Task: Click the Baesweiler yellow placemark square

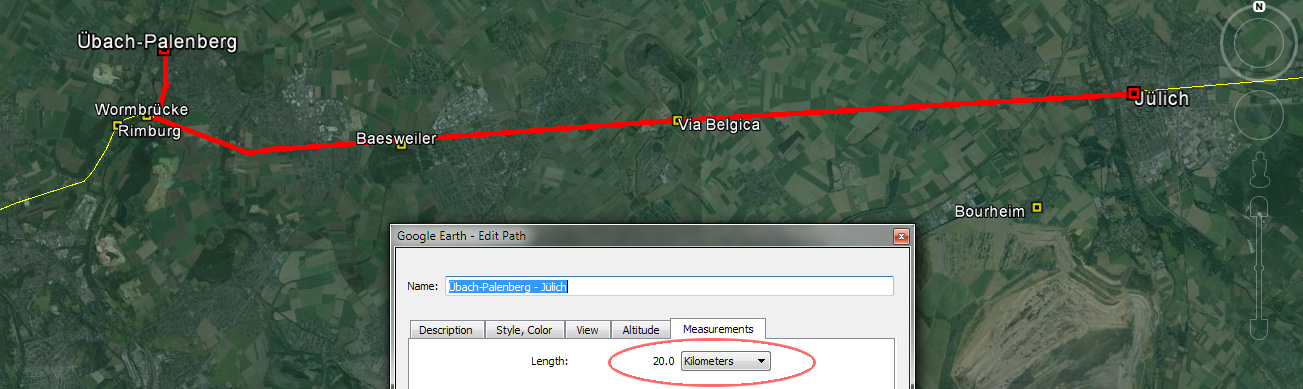Action: [x=401, y=146]
